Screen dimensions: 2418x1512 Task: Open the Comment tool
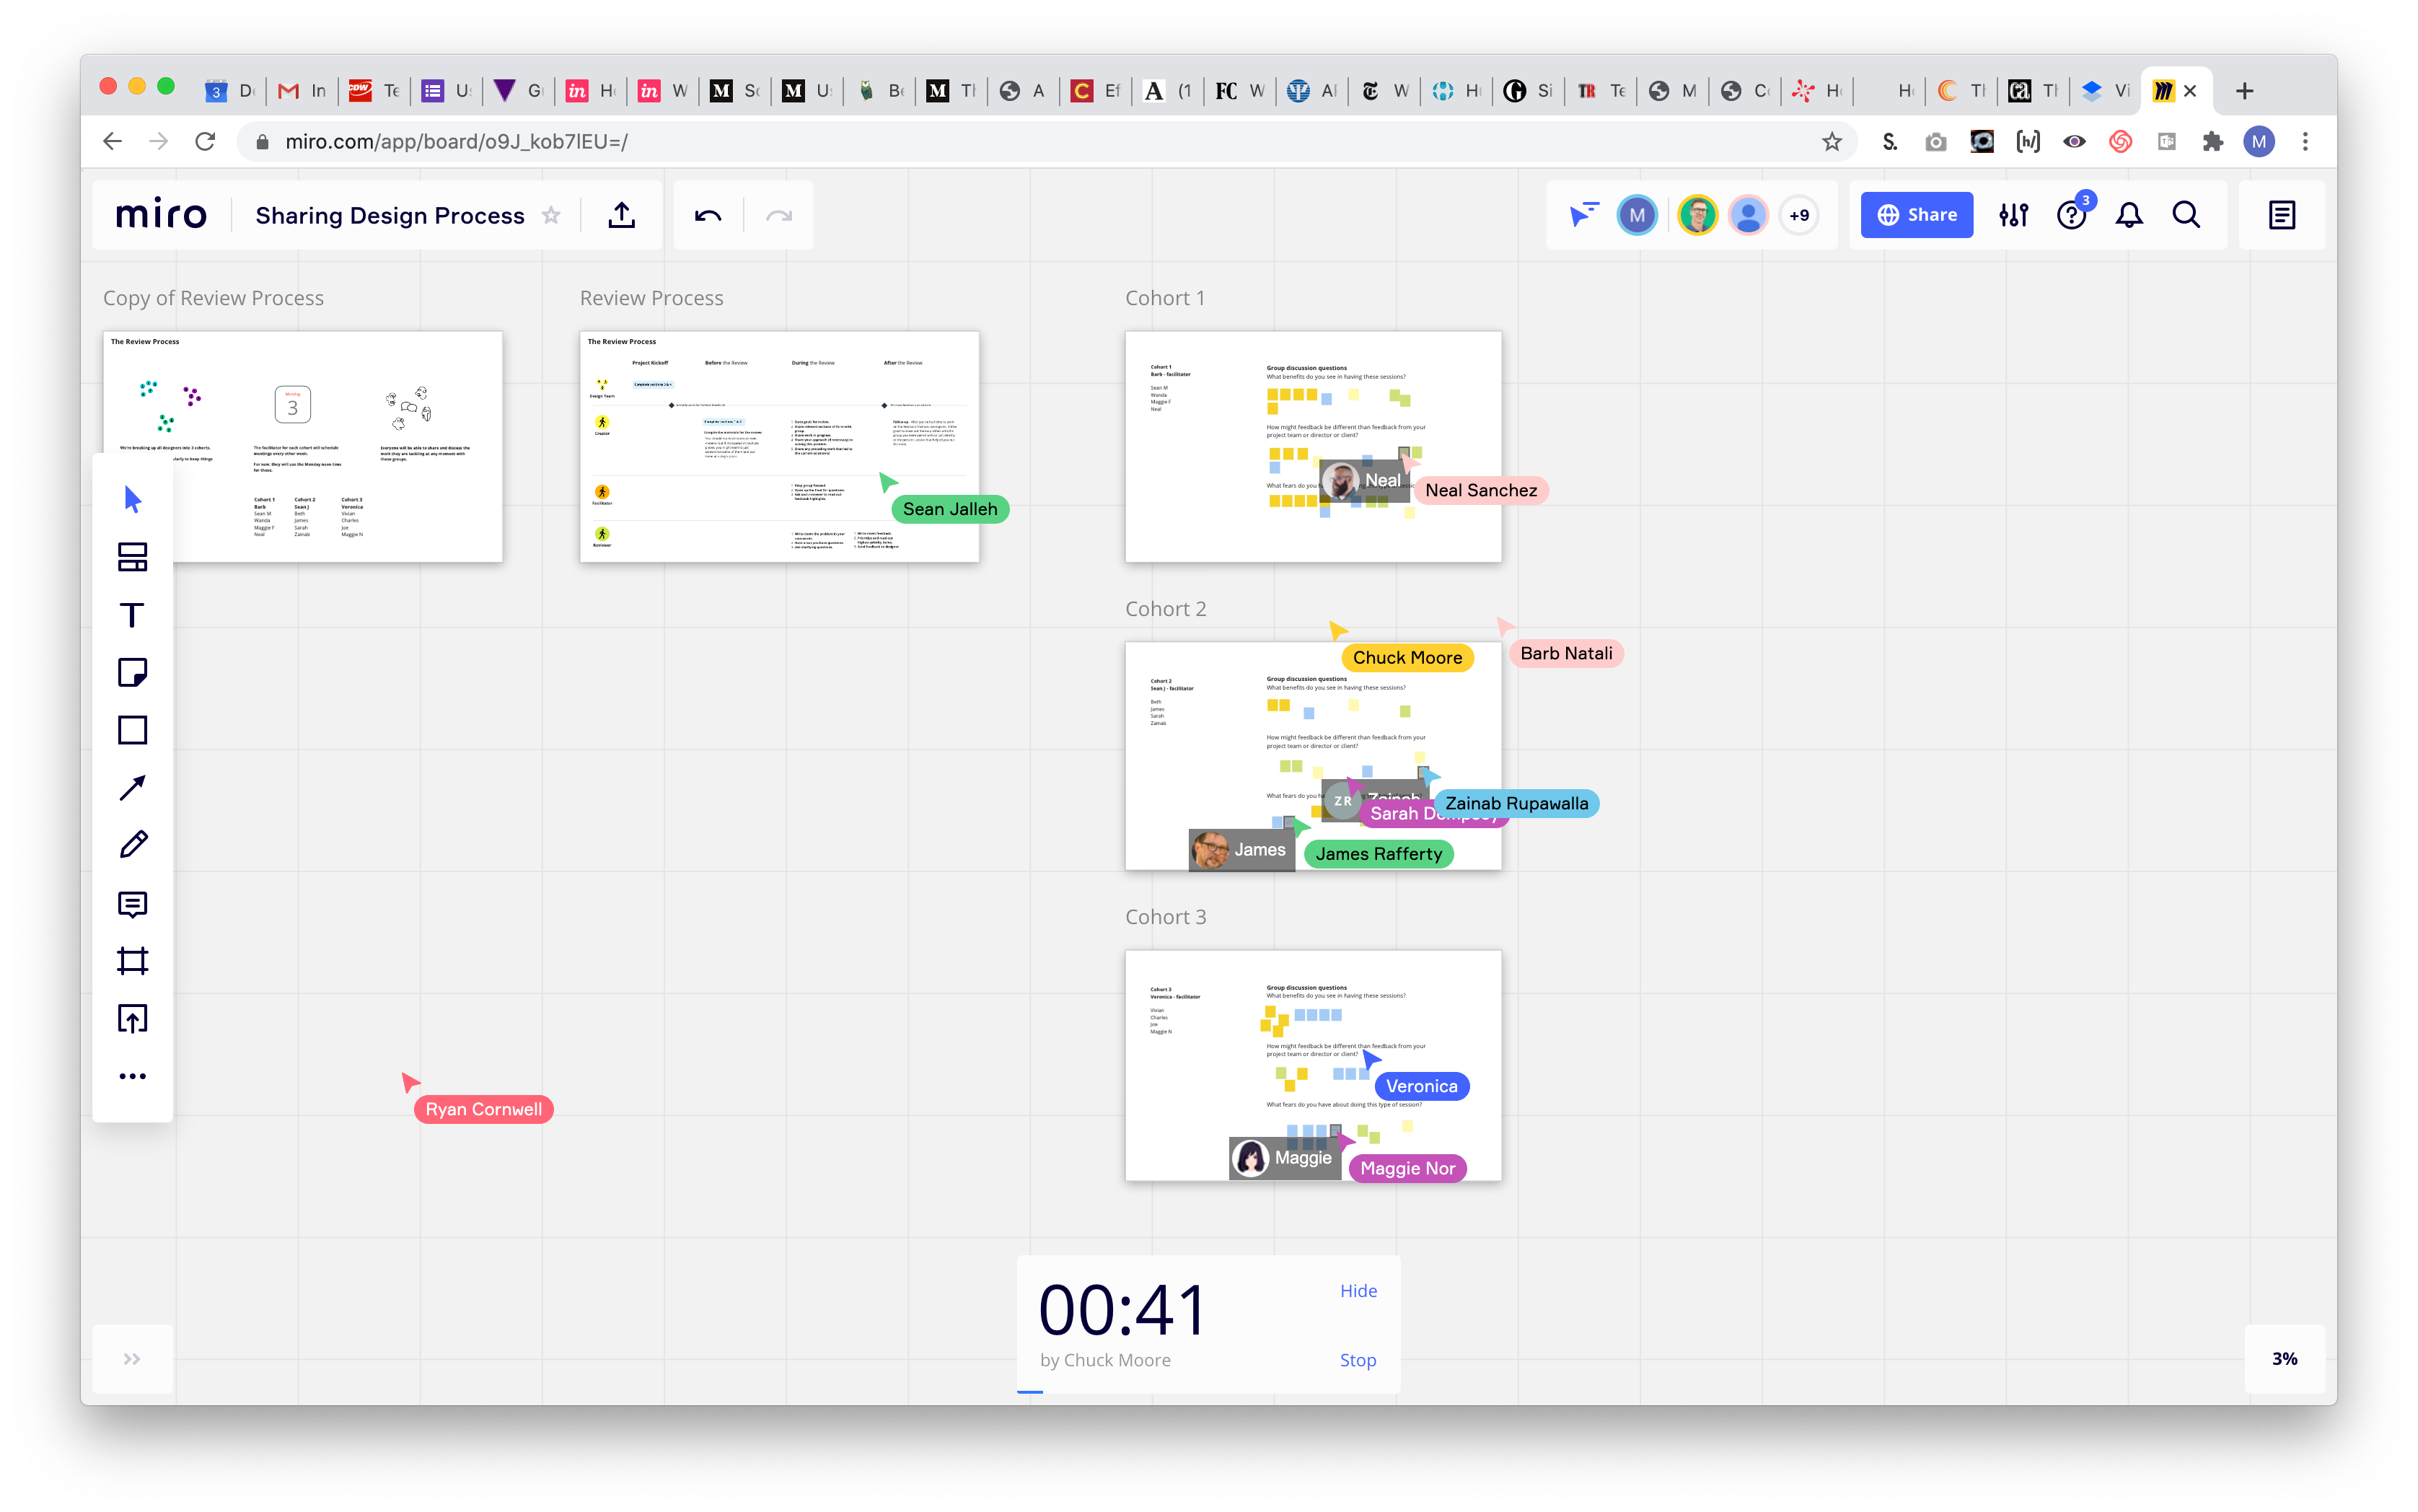(x=132, y=904)
